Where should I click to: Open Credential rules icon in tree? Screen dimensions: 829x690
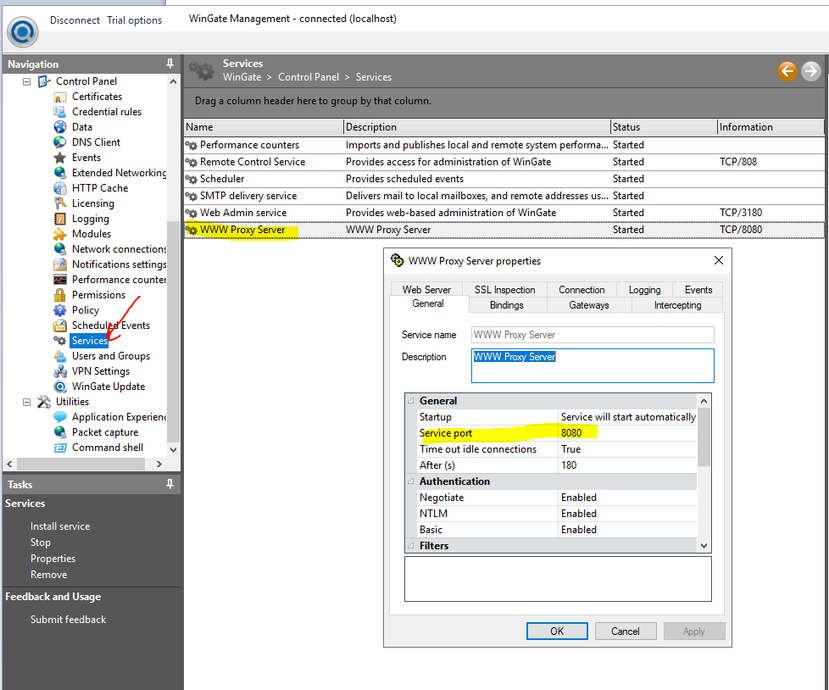pos(60,112)
